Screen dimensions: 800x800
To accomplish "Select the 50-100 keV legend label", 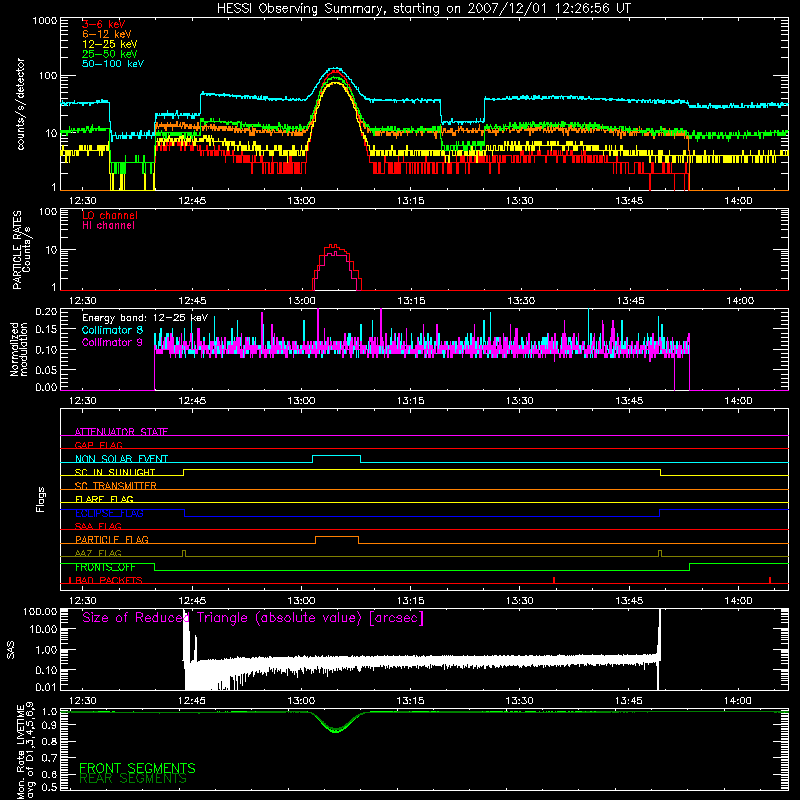I will point(113,64).
